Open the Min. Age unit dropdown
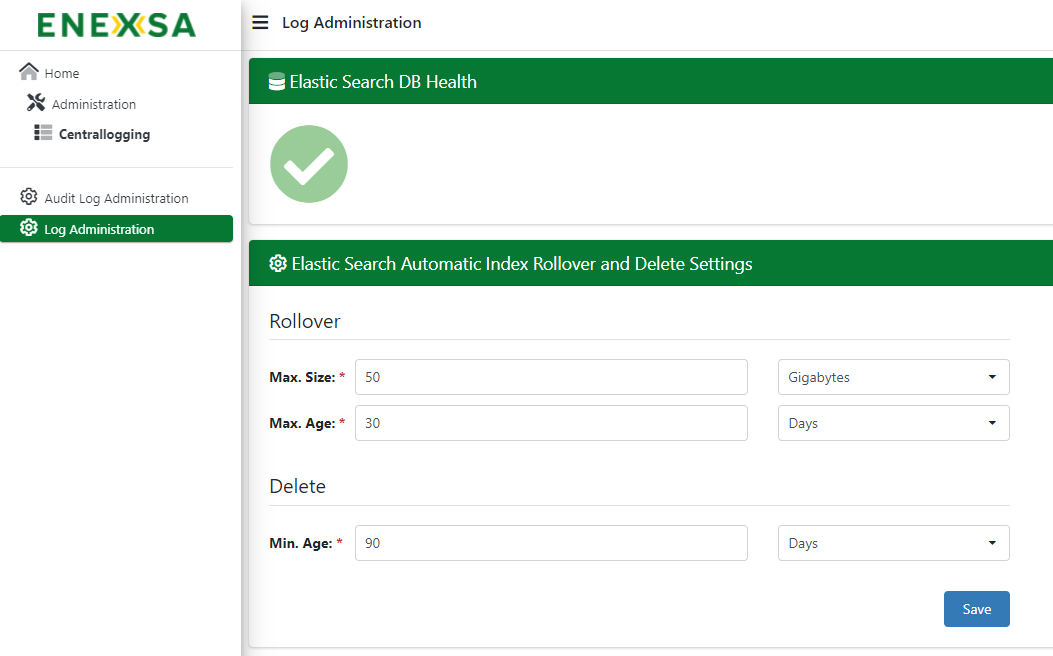 pos(894,543)
